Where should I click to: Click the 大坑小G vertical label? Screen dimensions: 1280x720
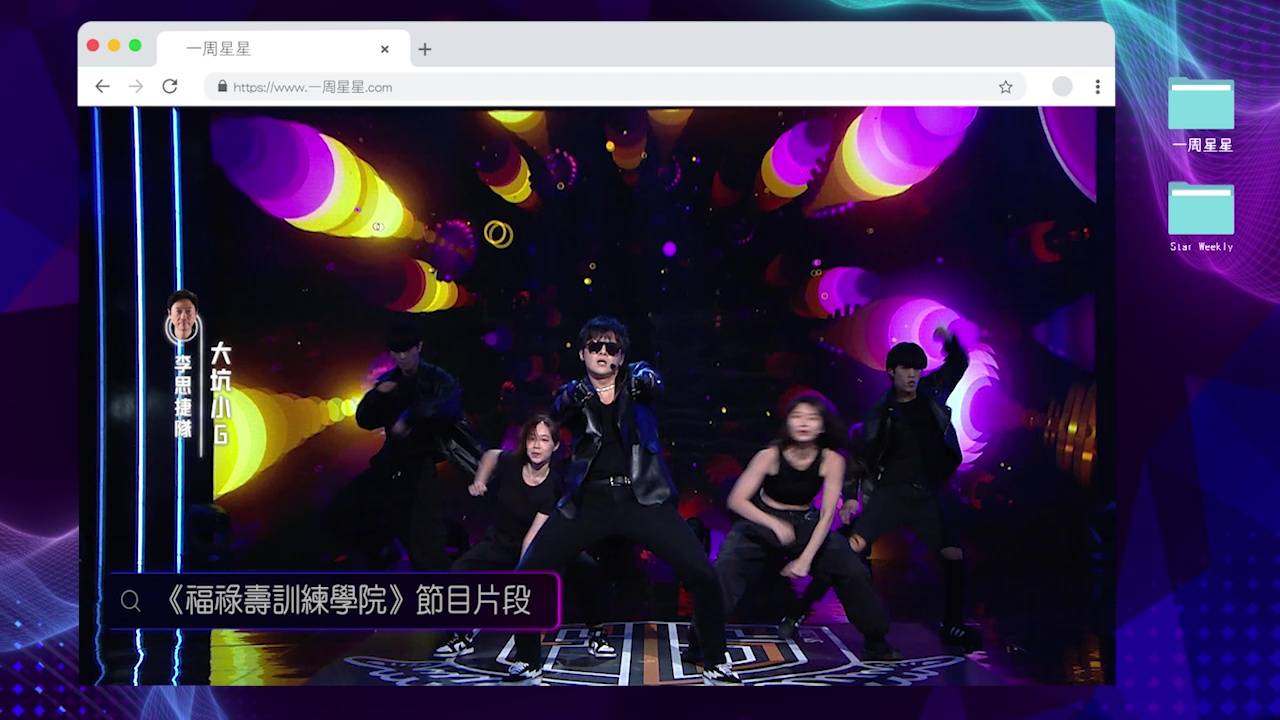pyautogui.click(x=220, y=392)
